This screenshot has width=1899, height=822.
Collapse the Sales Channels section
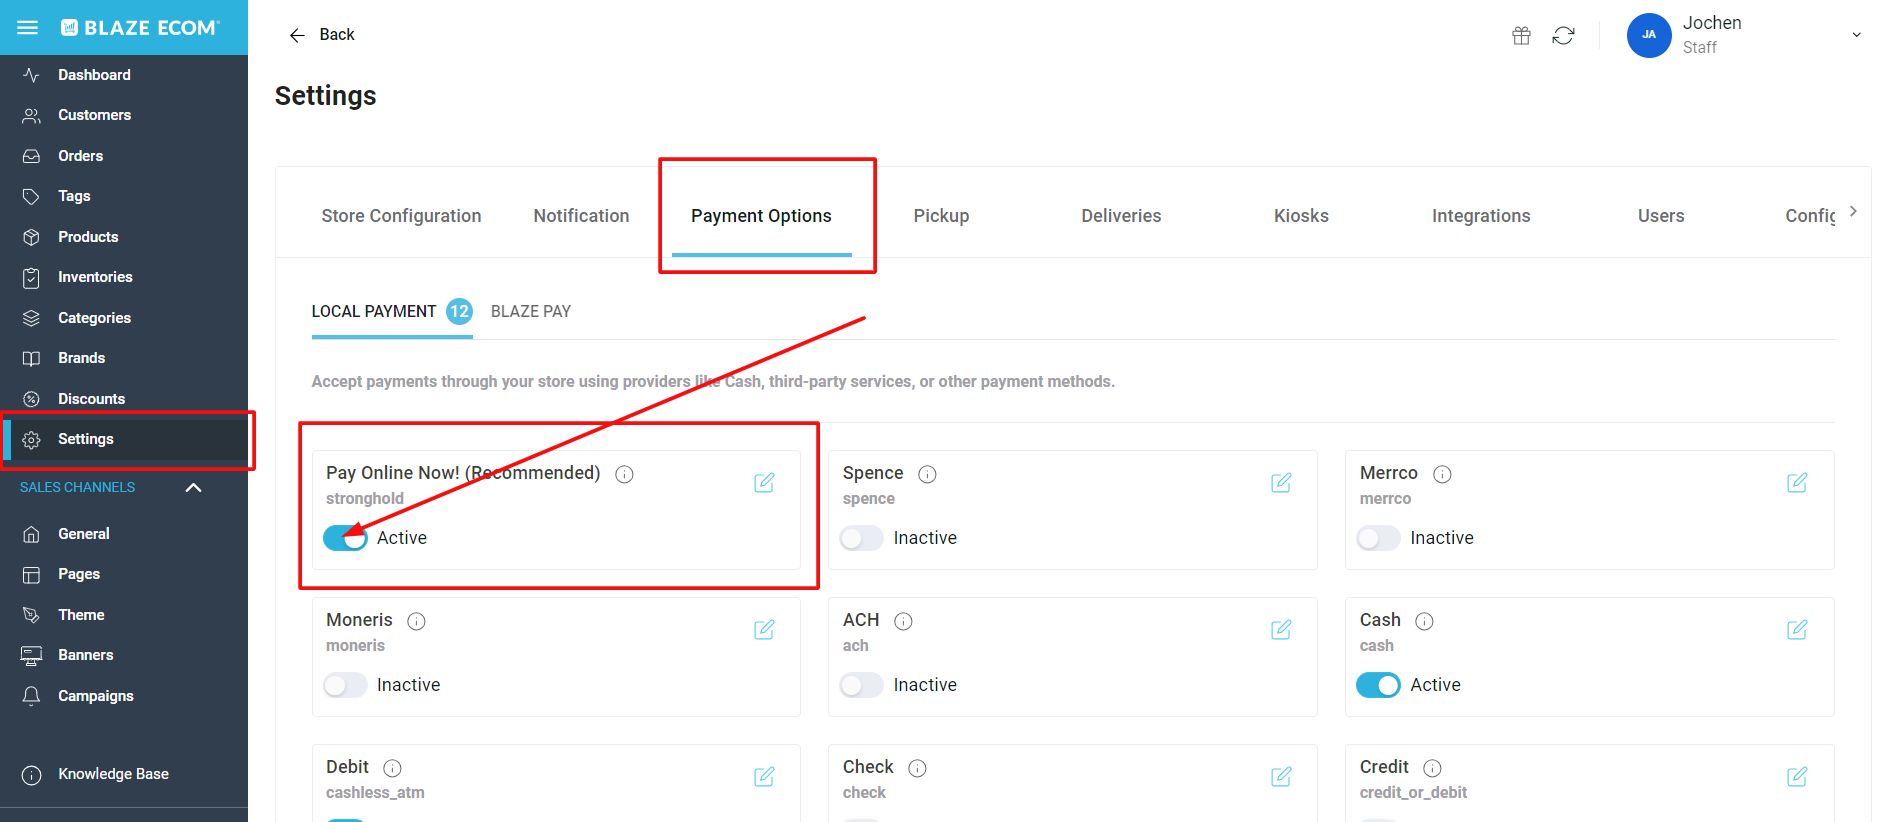193,487
